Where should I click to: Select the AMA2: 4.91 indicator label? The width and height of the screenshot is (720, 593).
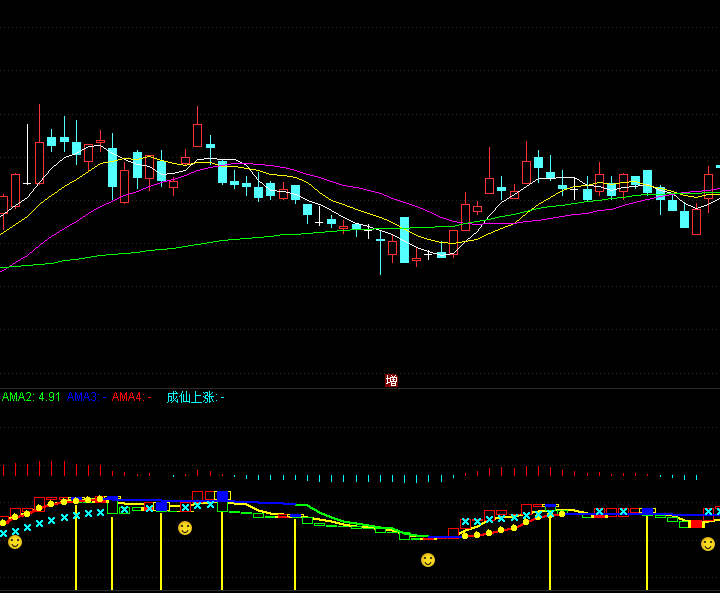(31, 397)
